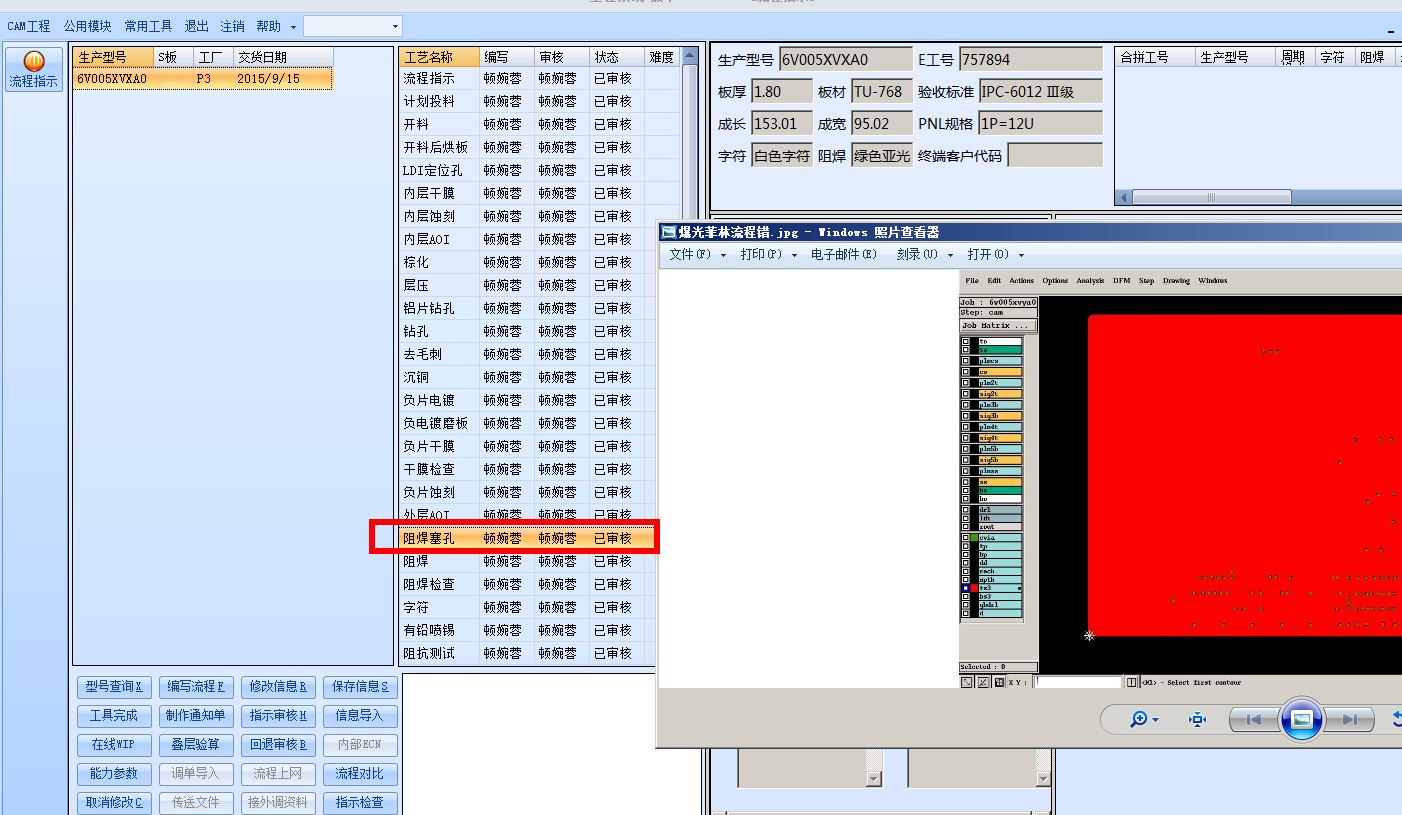1402x815 pixels.
Task: Click 能力参数 button
Action: coord(114,773)
